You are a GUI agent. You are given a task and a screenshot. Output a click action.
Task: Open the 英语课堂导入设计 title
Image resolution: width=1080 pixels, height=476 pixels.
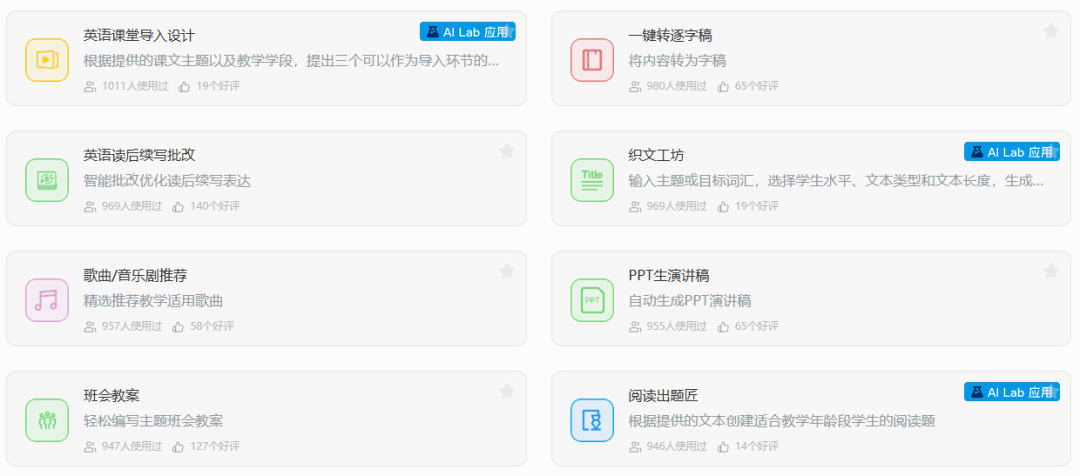point(139,35)
